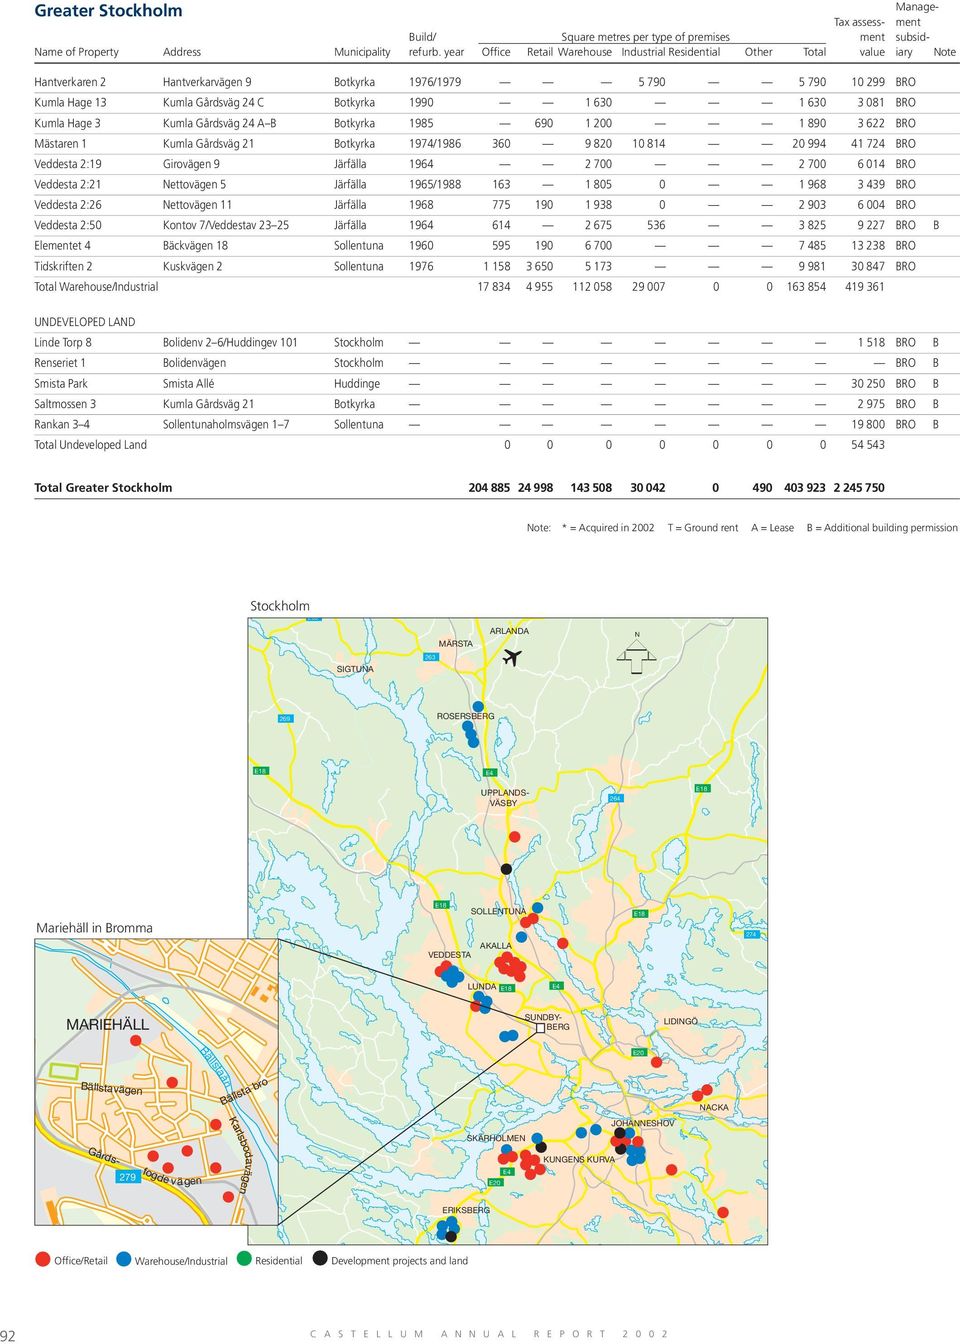Click the Municipality column header
Screen dimensions: 960x1344
[x=362, y=52]
